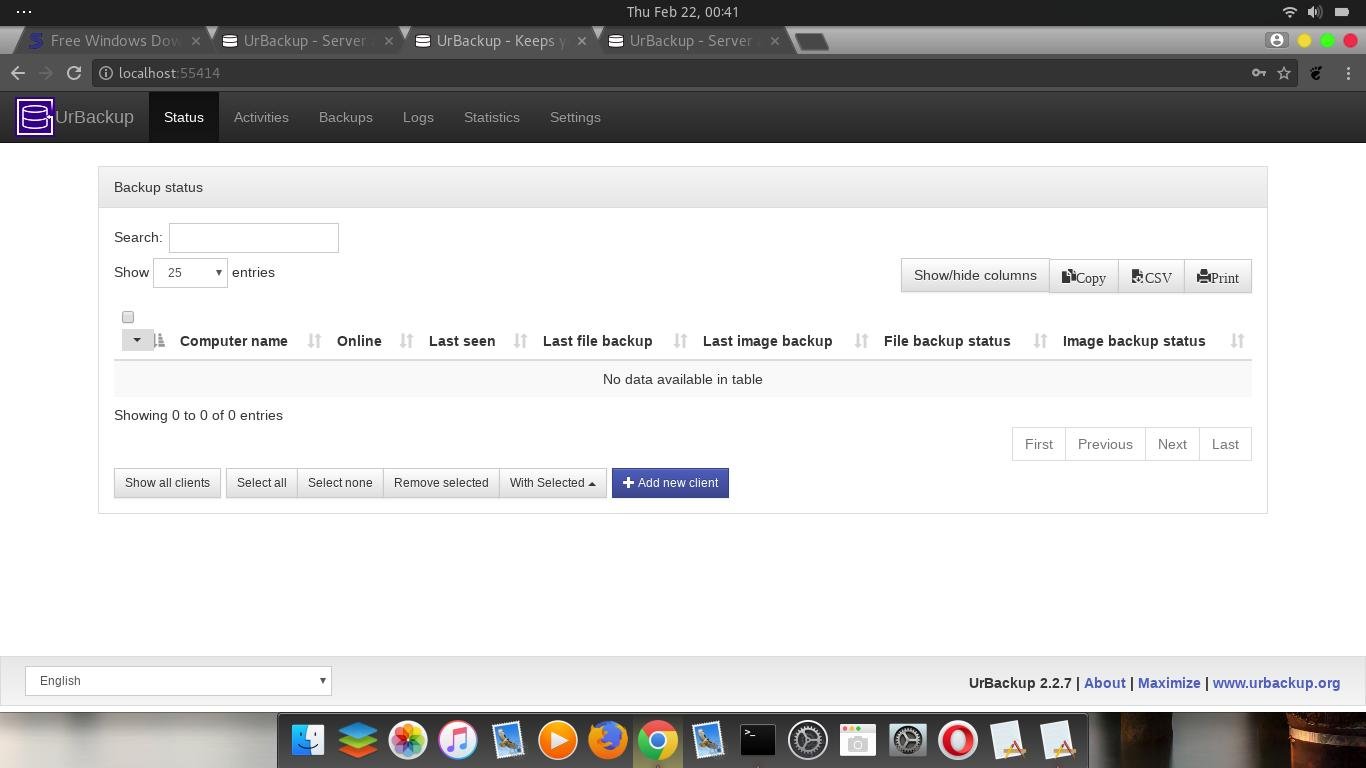Open the small caret dropdown in table header
The width and height of the screenshot is (1366, 768).
coord(137,340)
